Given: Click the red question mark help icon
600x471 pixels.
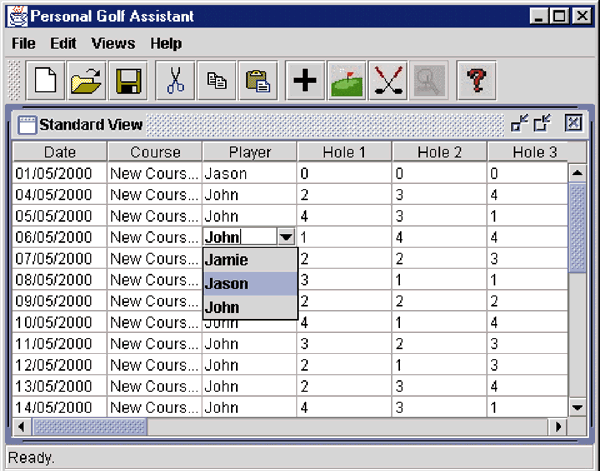Looking at the screenshot, I should pyautogui.click(x=477, y=81).
